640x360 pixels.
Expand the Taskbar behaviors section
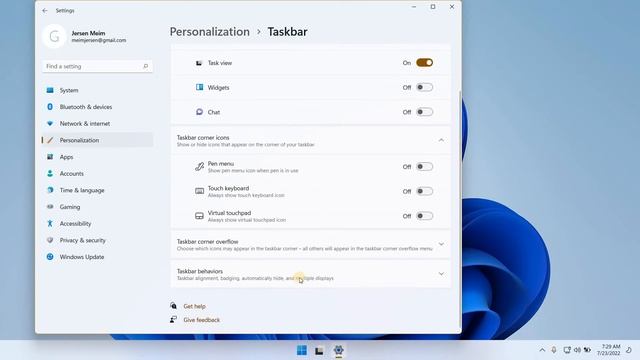[x=441, y=274]
